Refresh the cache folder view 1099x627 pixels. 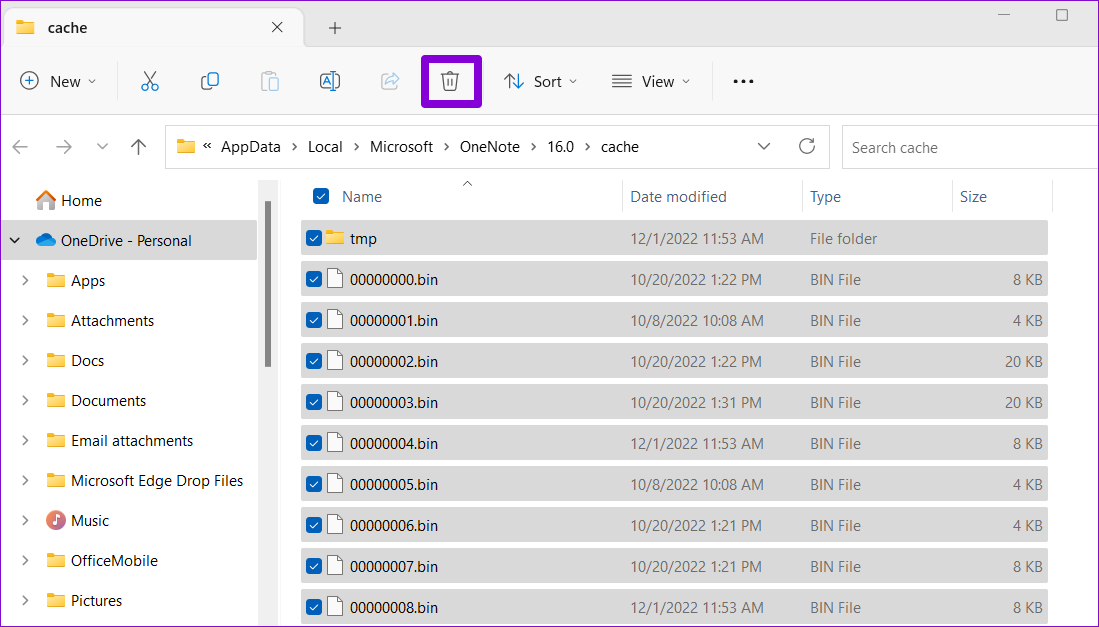(807, 146)
